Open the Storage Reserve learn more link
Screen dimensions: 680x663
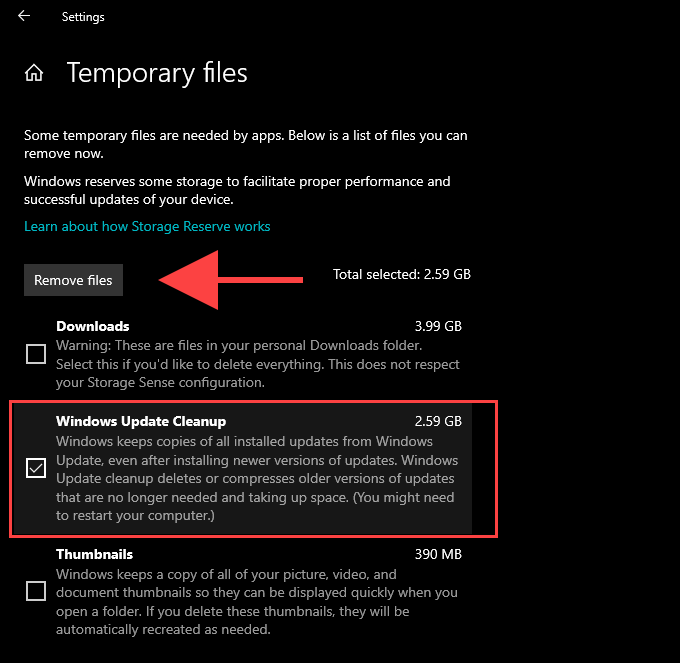(147, 226)
